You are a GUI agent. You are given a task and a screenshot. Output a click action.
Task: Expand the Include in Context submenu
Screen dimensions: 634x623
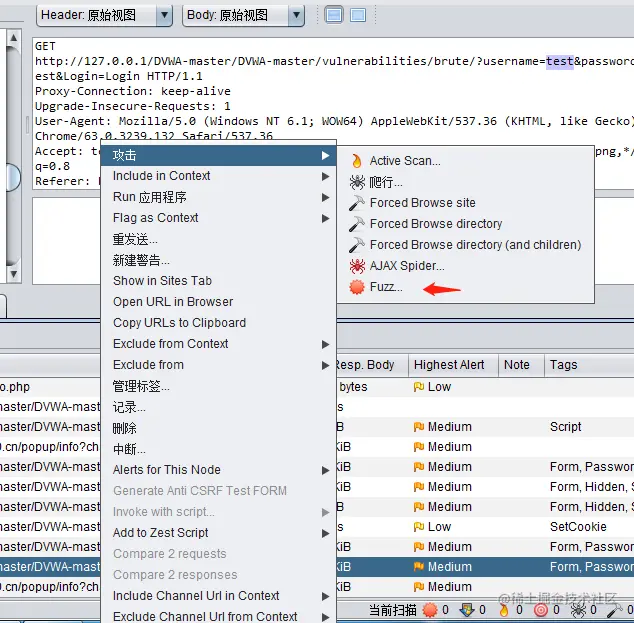[x=325, y=176]
